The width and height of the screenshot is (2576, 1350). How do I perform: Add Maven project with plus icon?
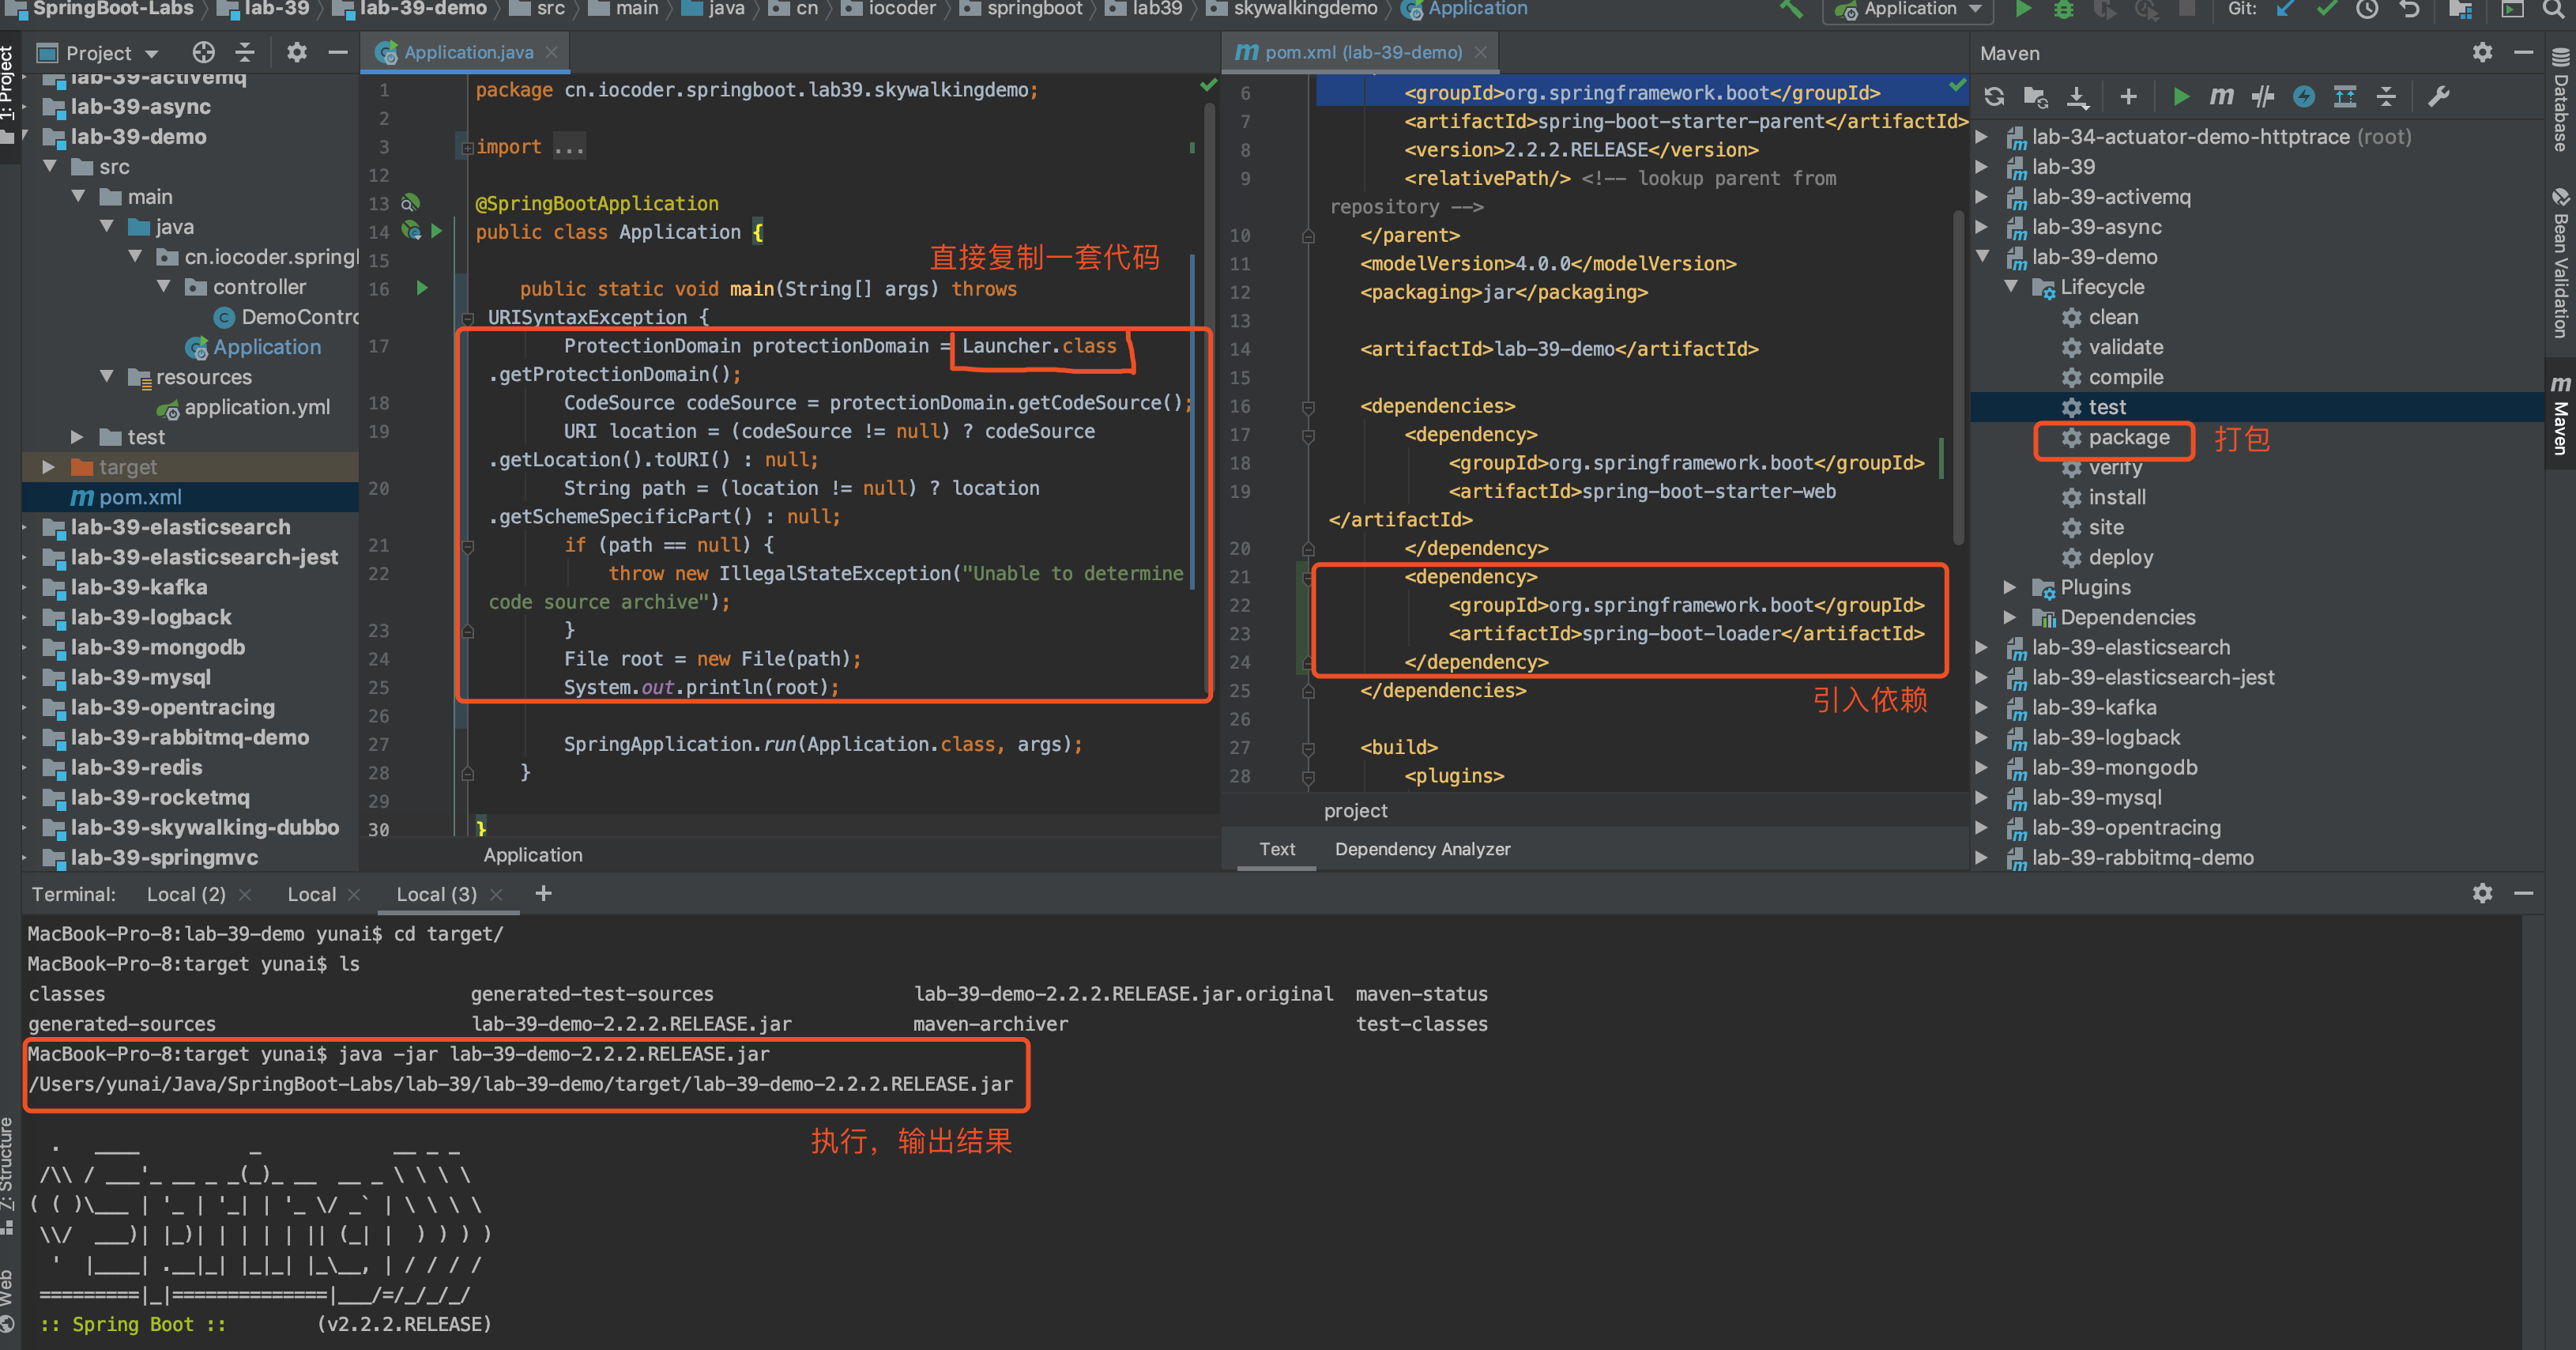tap(2129, 97)
